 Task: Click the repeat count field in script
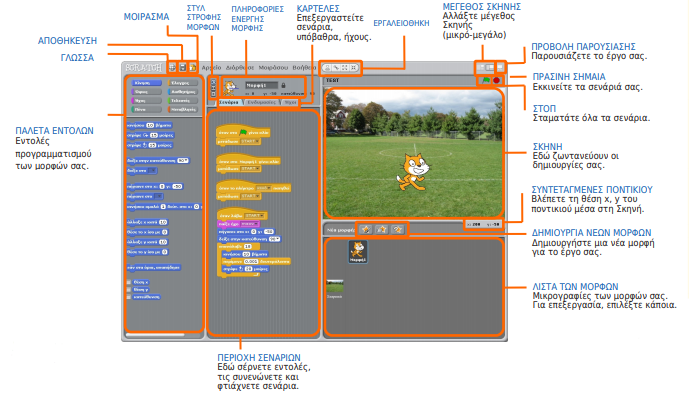coord(248,247)
